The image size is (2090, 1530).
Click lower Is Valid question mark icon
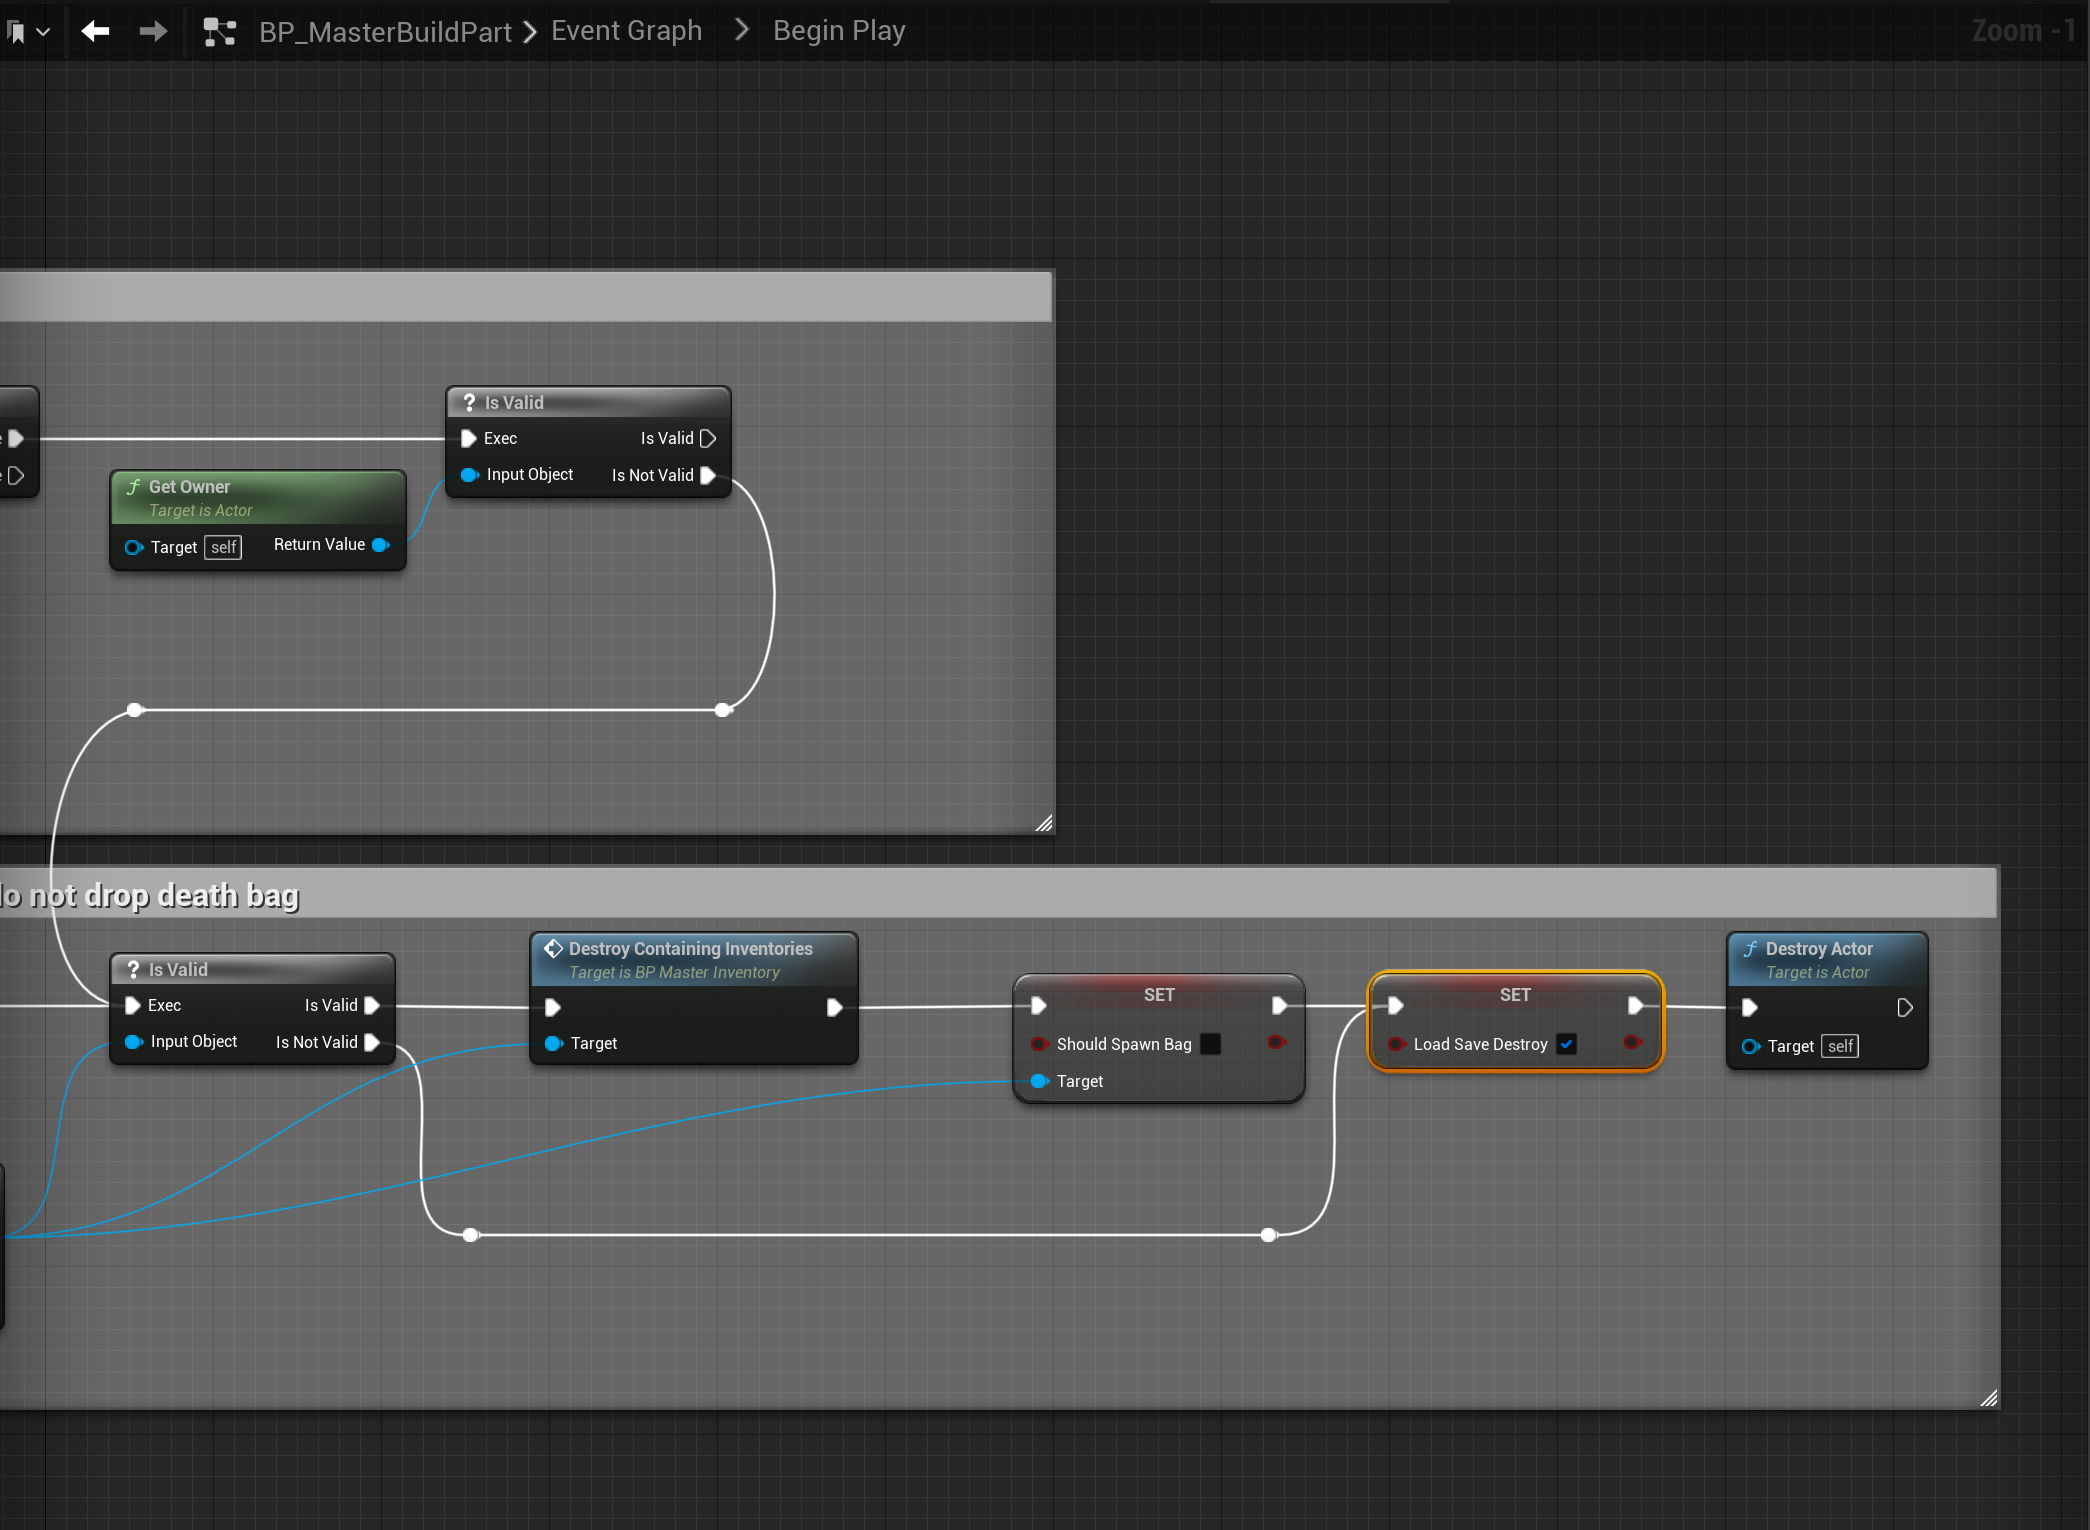[x=133, y=969]
